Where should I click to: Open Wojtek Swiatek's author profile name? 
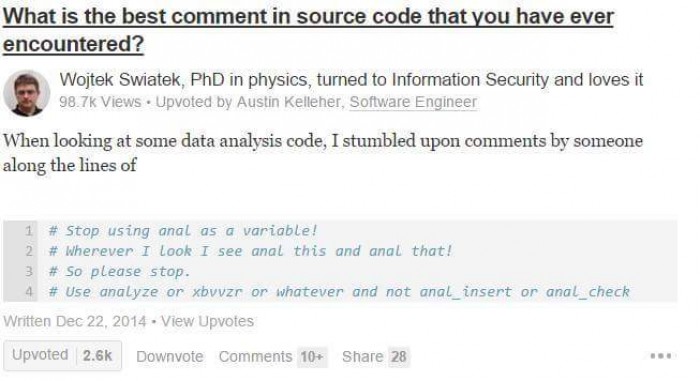coord(120,80)
